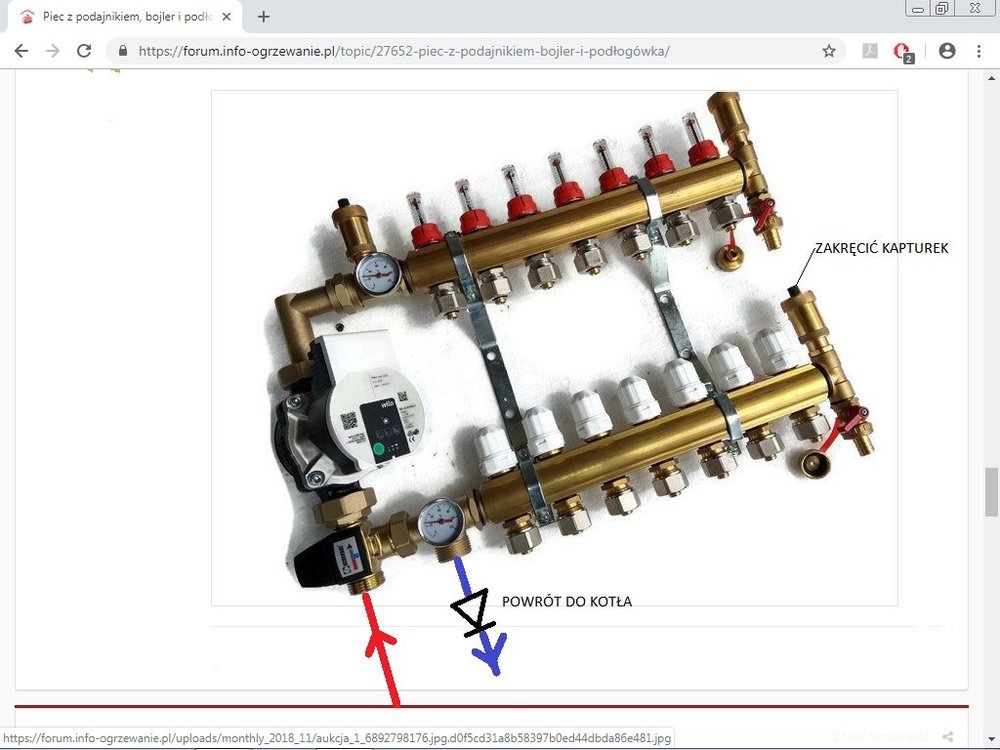Open the Chrome profile avatar
1000x750 pixels.
click(x=947, y=51)
